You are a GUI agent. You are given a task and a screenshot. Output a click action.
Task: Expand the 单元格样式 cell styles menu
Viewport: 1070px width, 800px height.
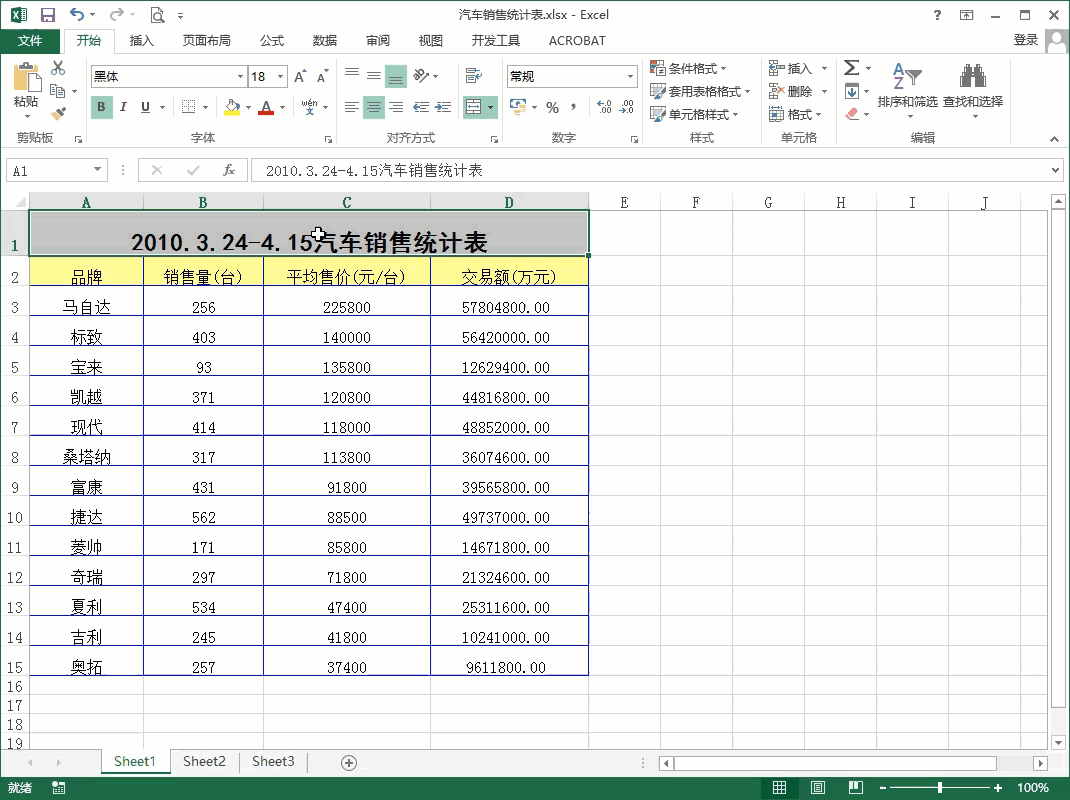(694, 114)
